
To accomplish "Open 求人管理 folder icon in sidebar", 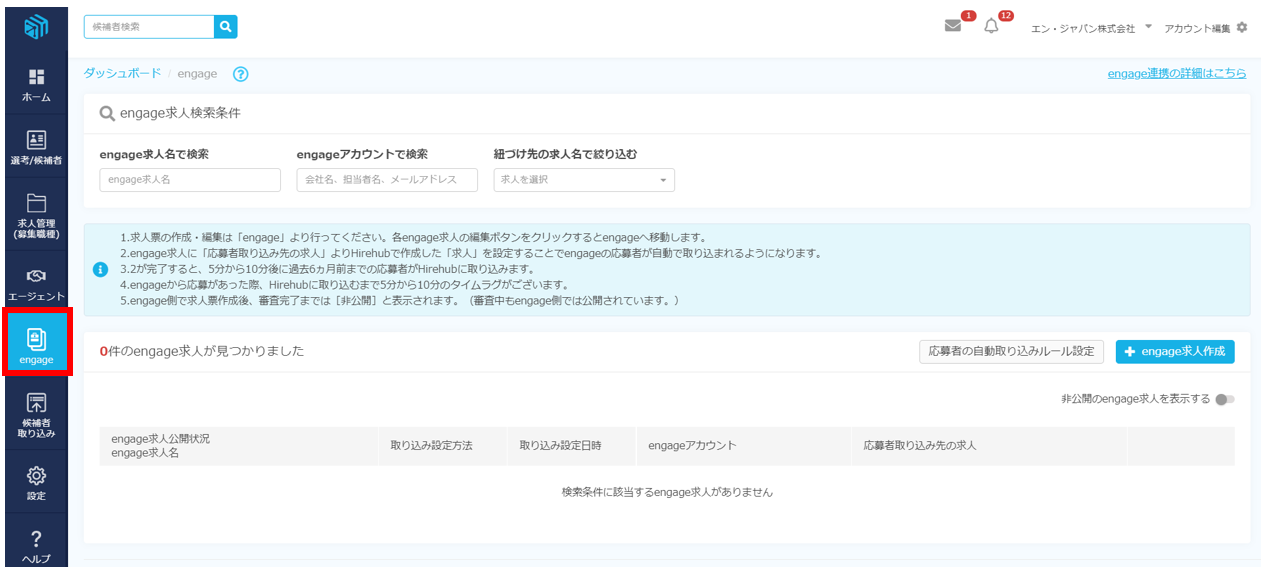I will 36,203.
